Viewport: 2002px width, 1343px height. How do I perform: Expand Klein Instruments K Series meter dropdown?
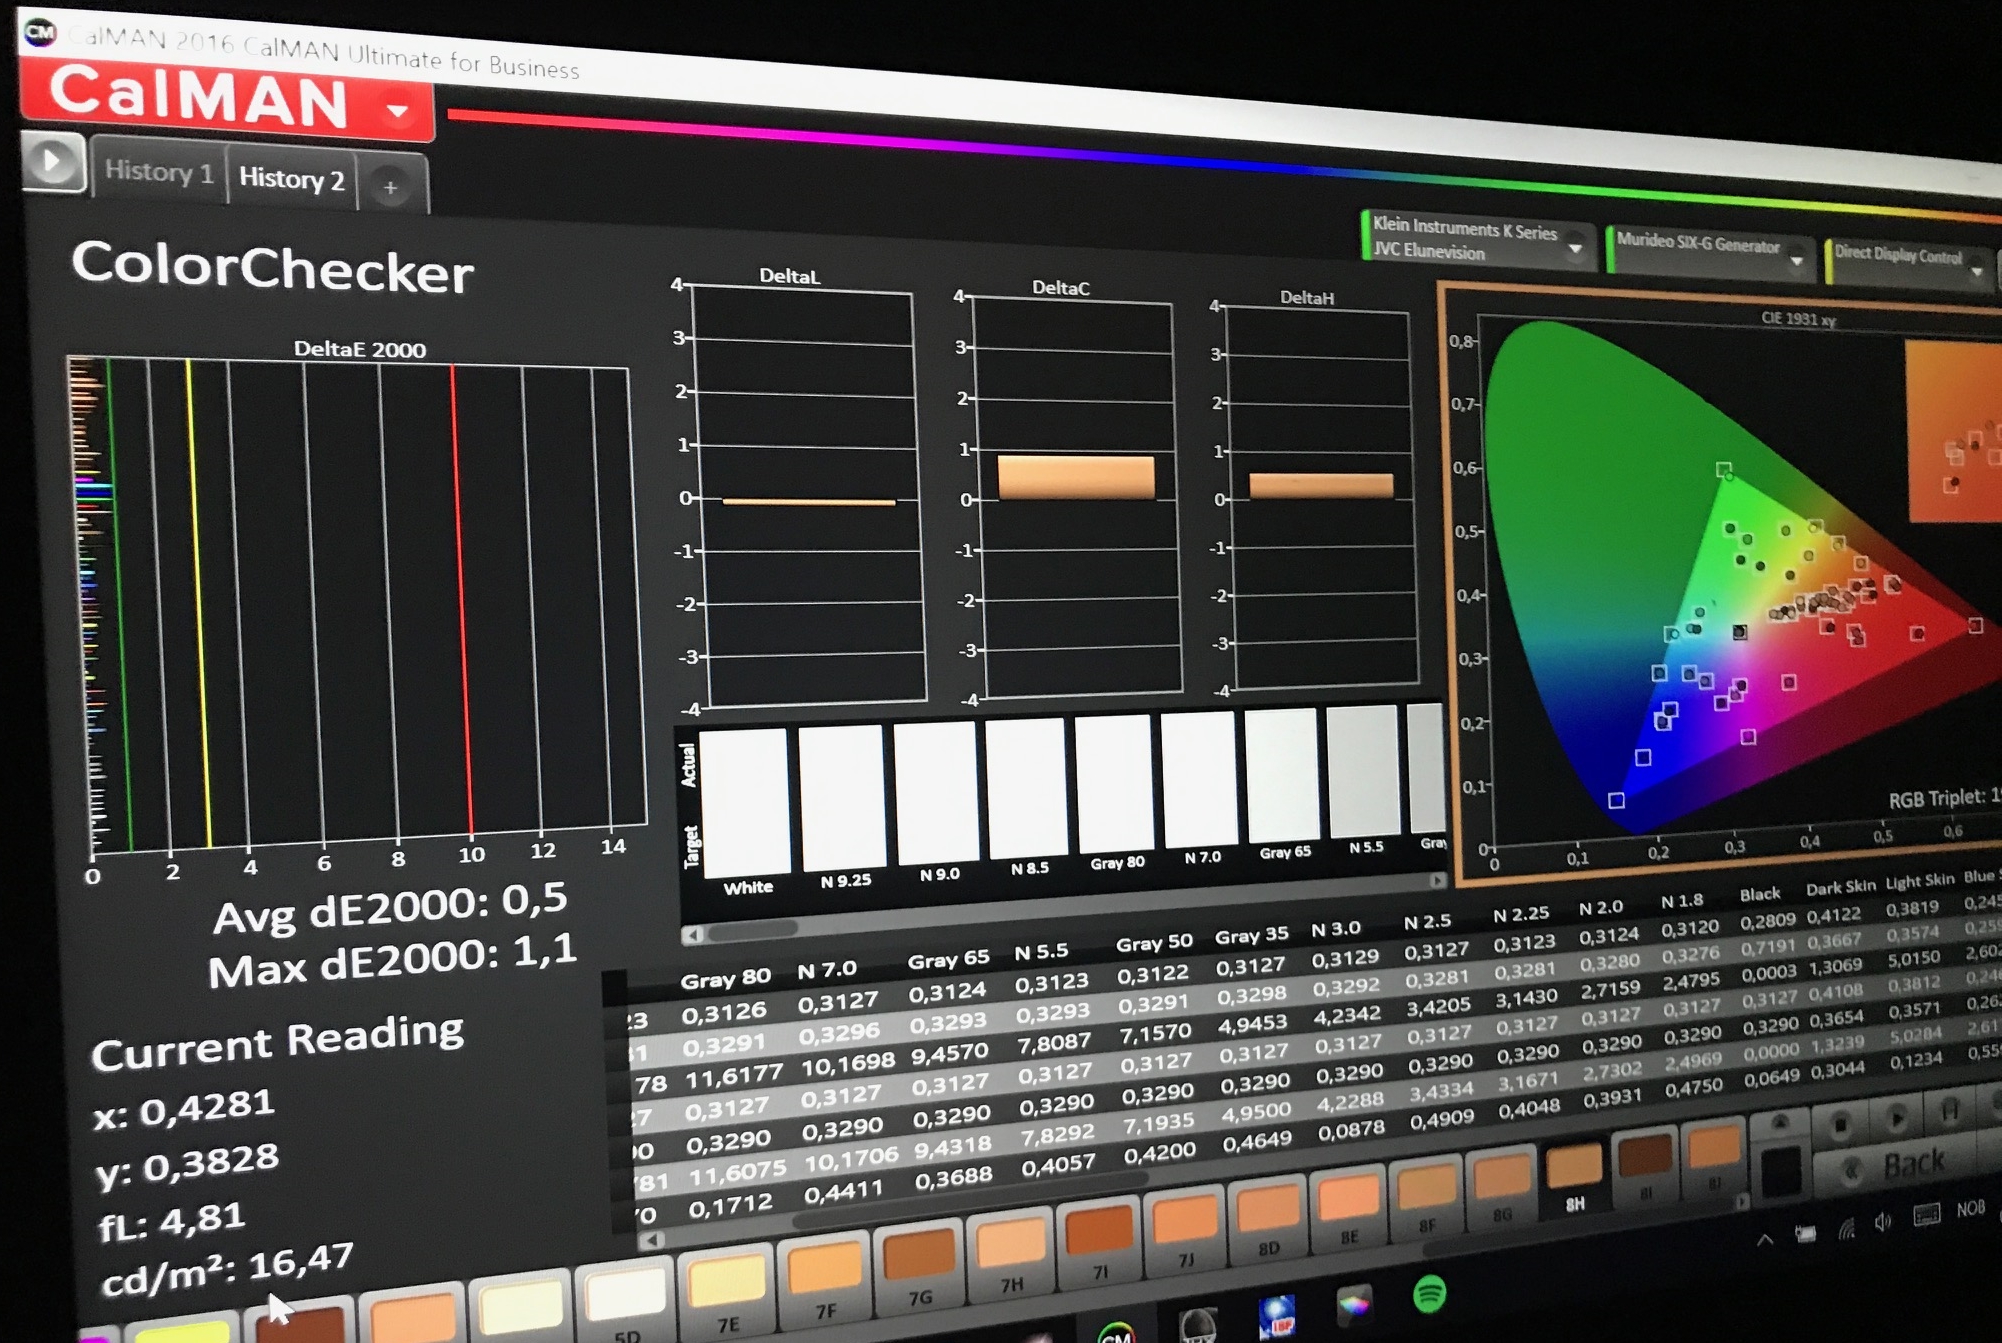1576,247
